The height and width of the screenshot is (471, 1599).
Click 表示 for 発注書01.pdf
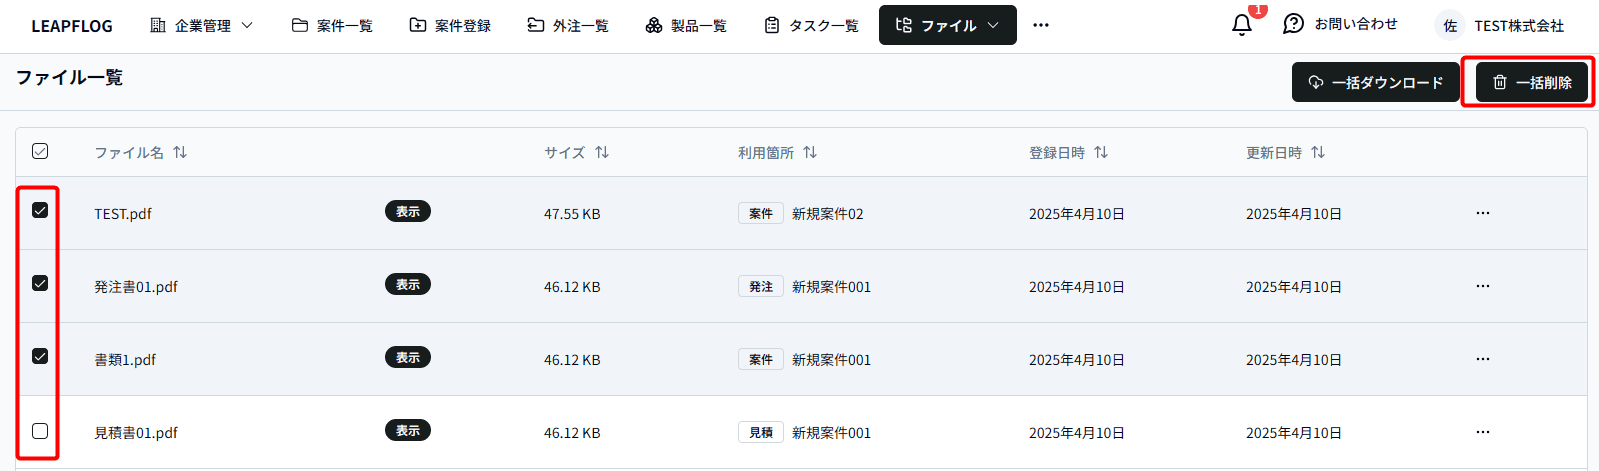[408, 284]
